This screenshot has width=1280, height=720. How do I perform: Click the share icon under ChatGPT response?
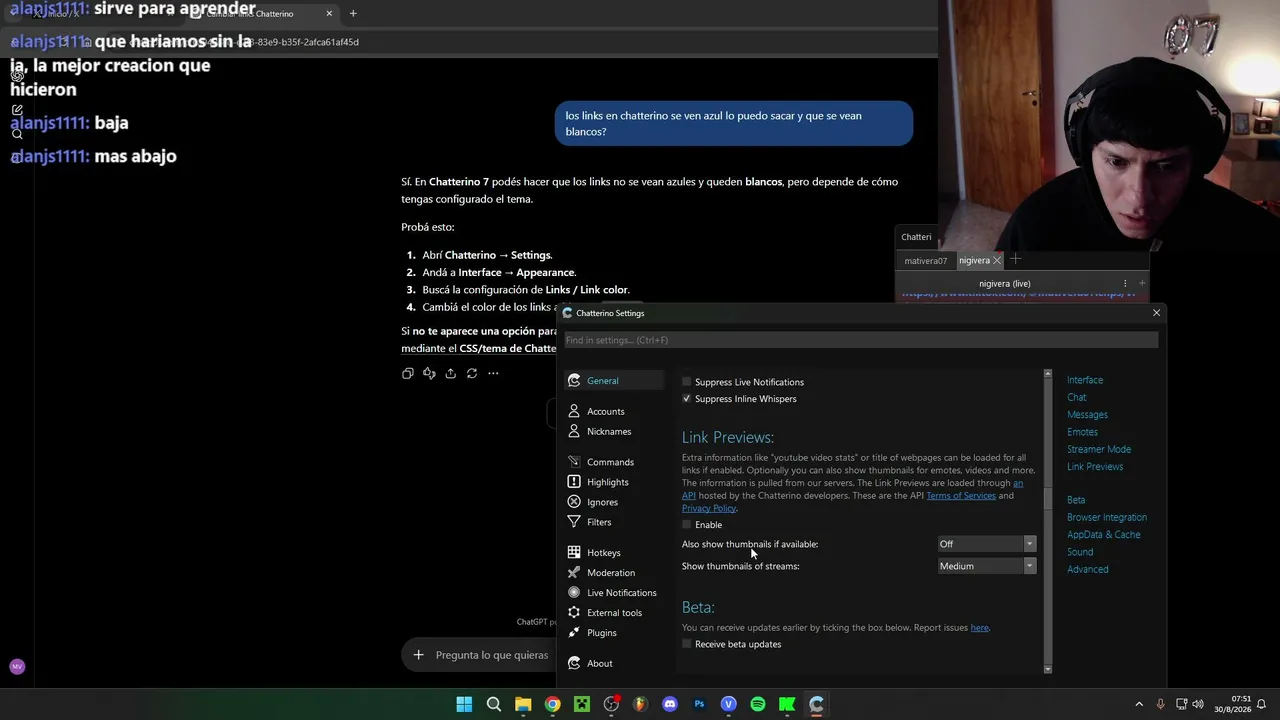point(451,373)
